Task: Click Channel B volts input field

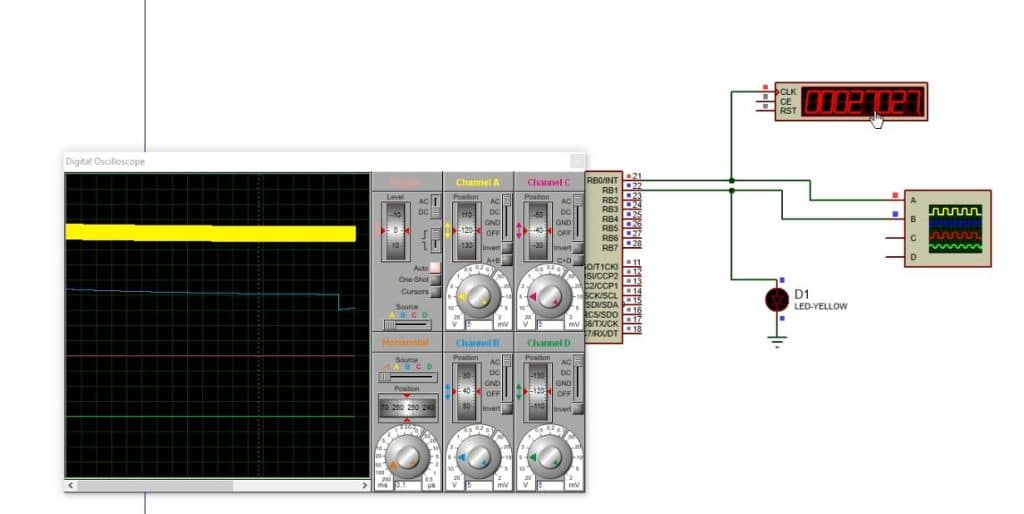Action: tap(480, 486)
